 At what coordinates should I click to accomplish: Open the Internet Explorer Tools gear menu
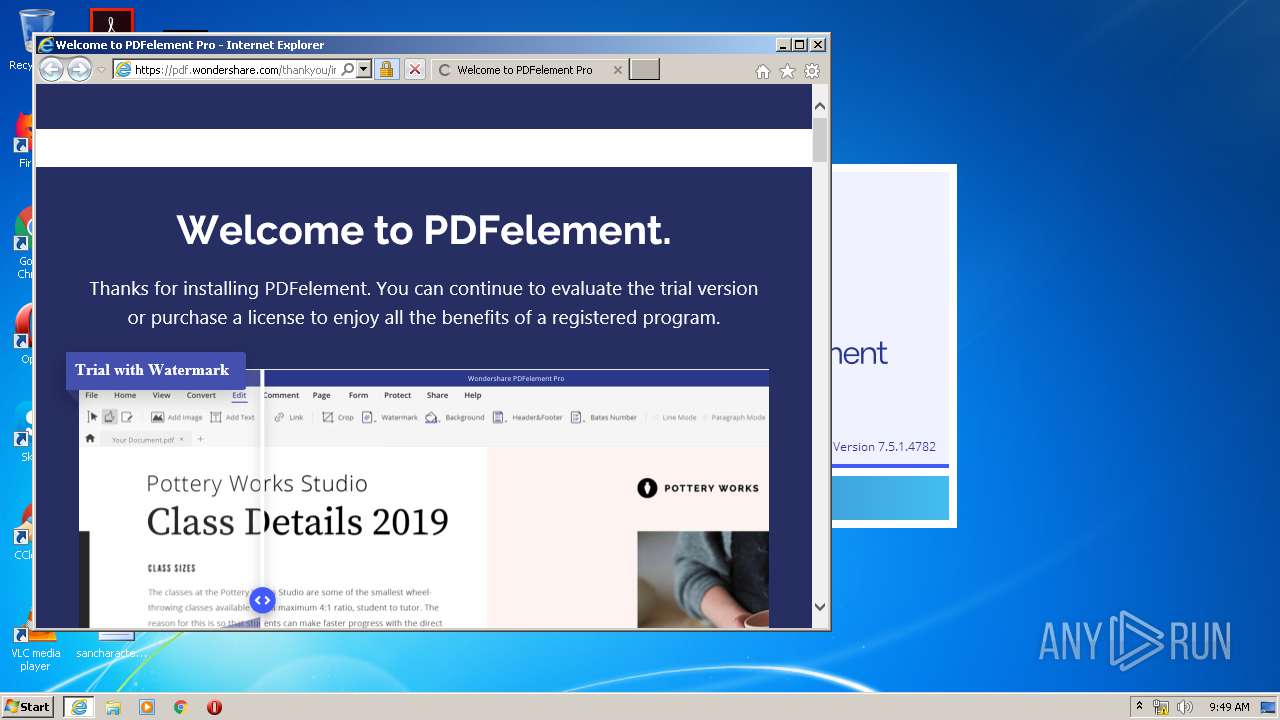pyautogui.click(x=812, y=71)
